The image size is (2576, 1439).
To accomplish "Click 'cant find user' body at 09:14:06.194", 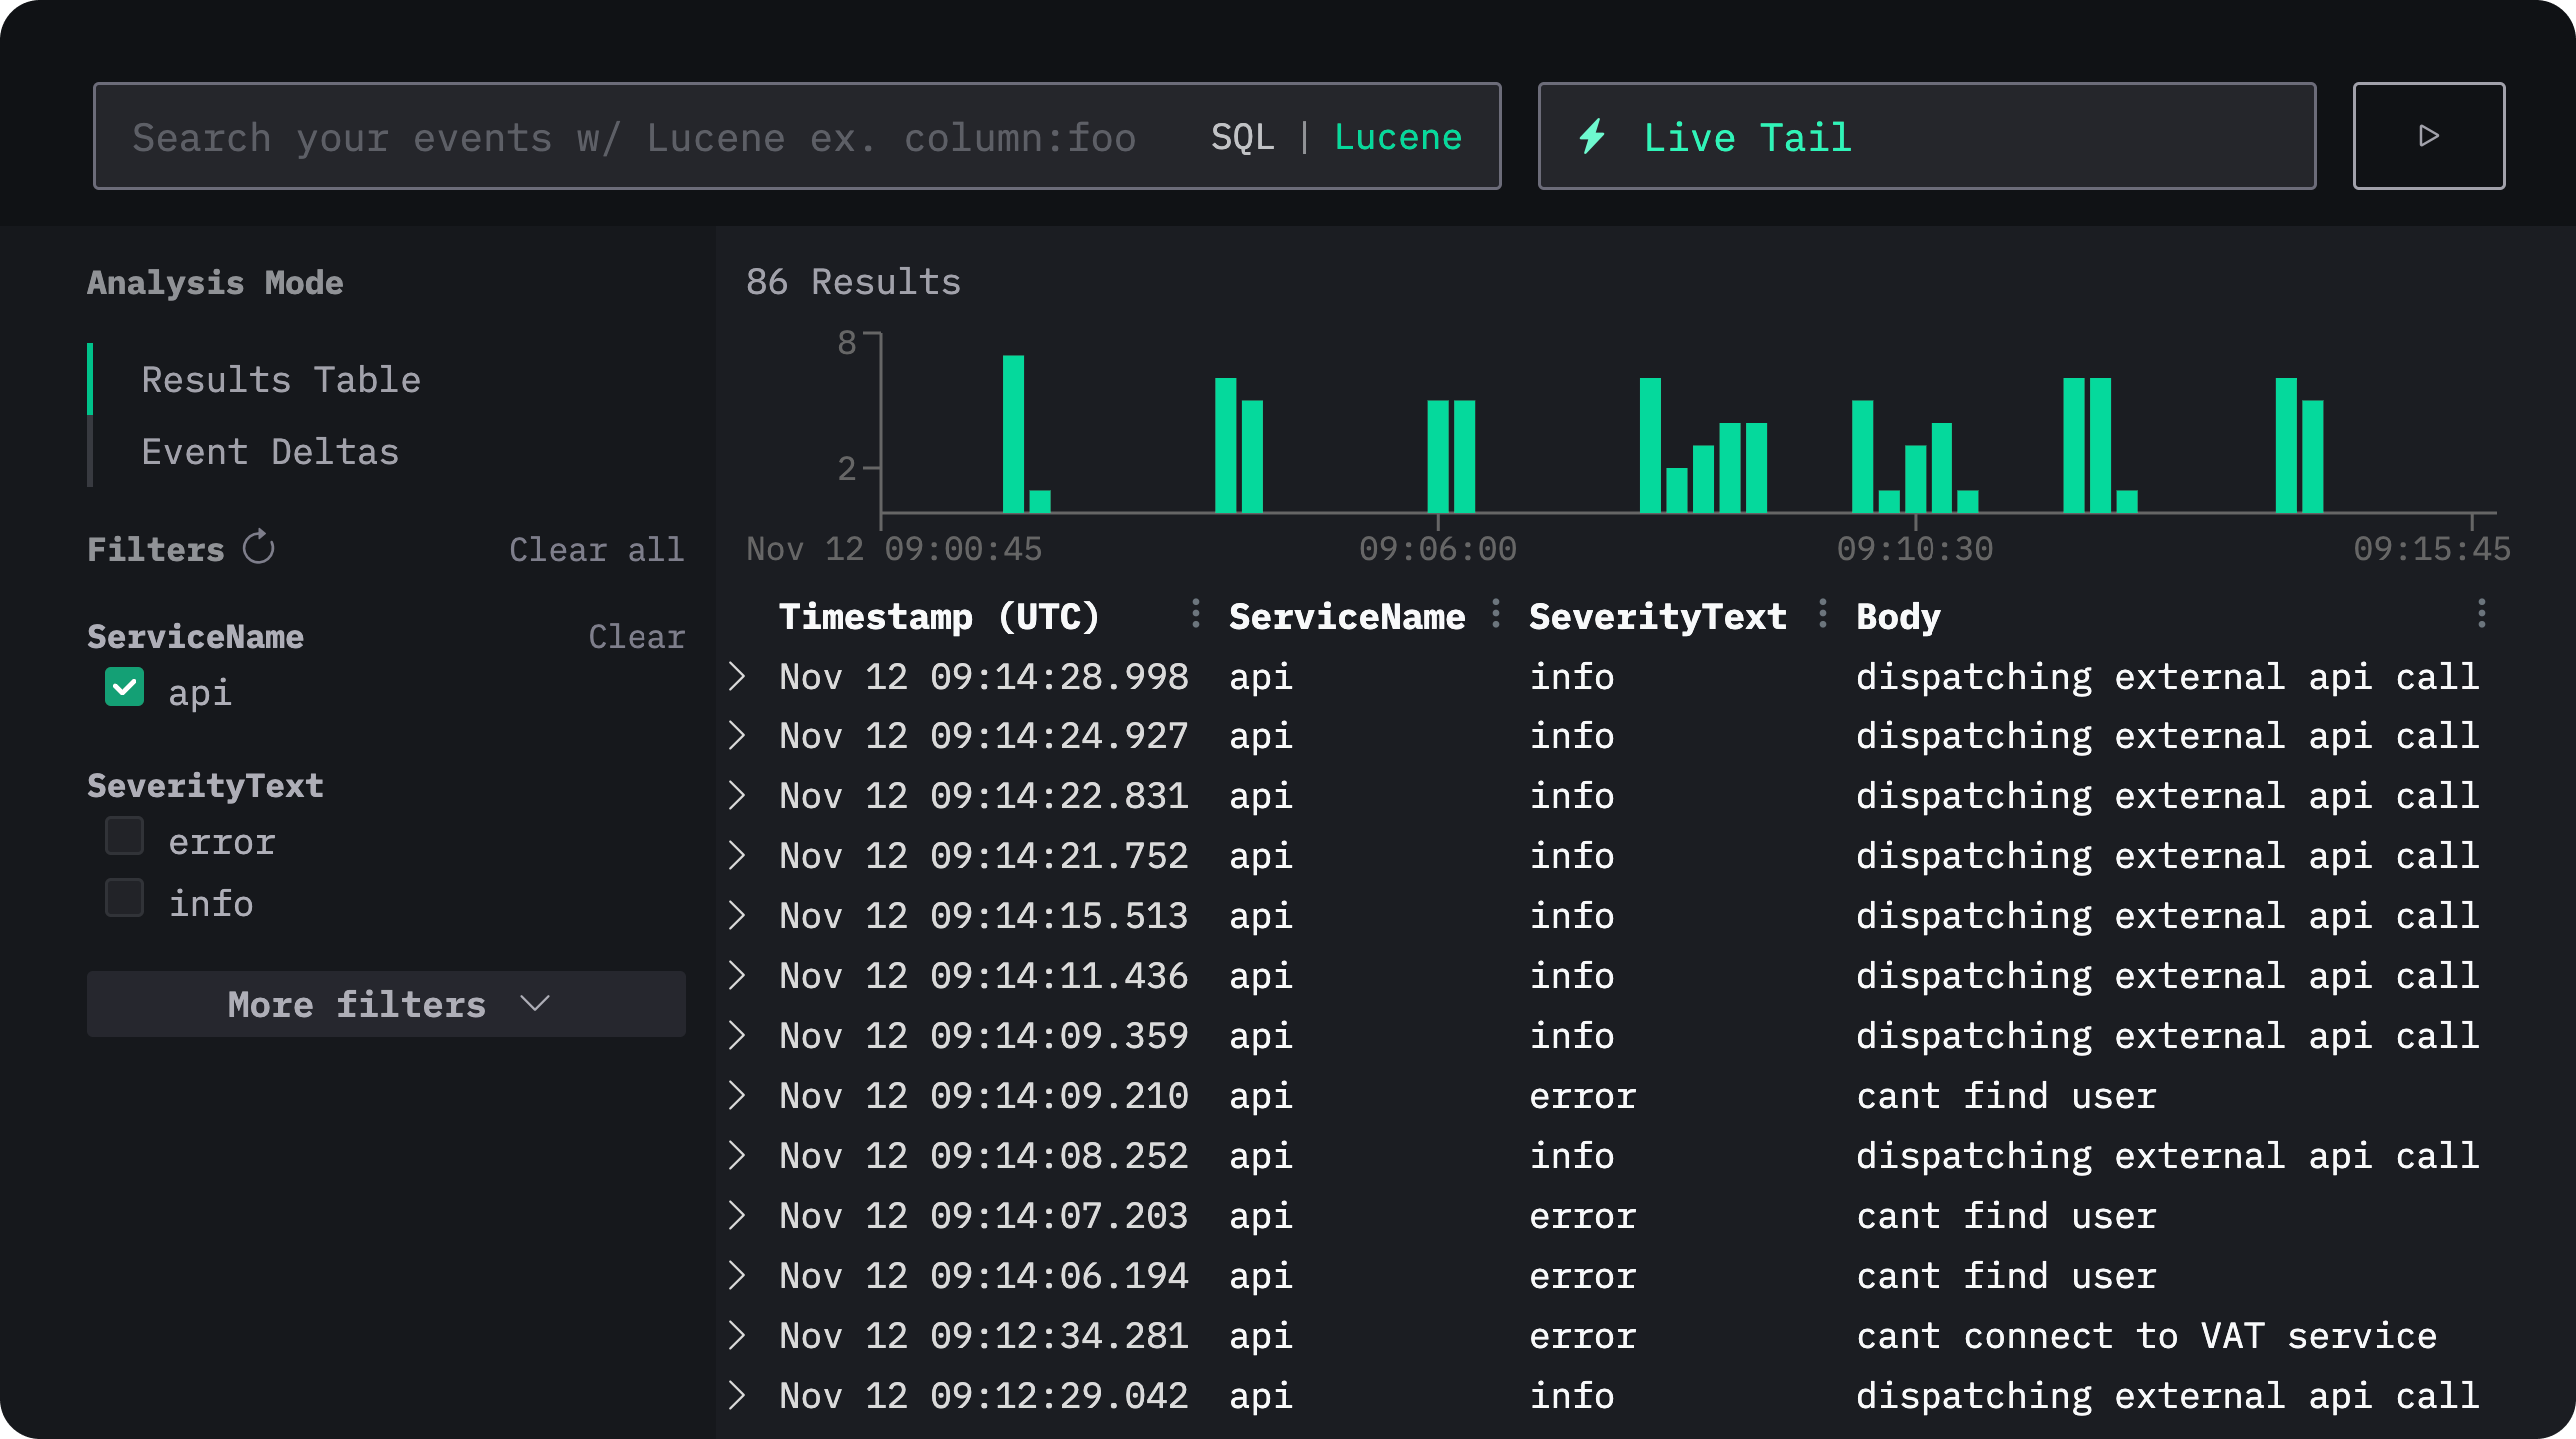I will point(2006,1276).
